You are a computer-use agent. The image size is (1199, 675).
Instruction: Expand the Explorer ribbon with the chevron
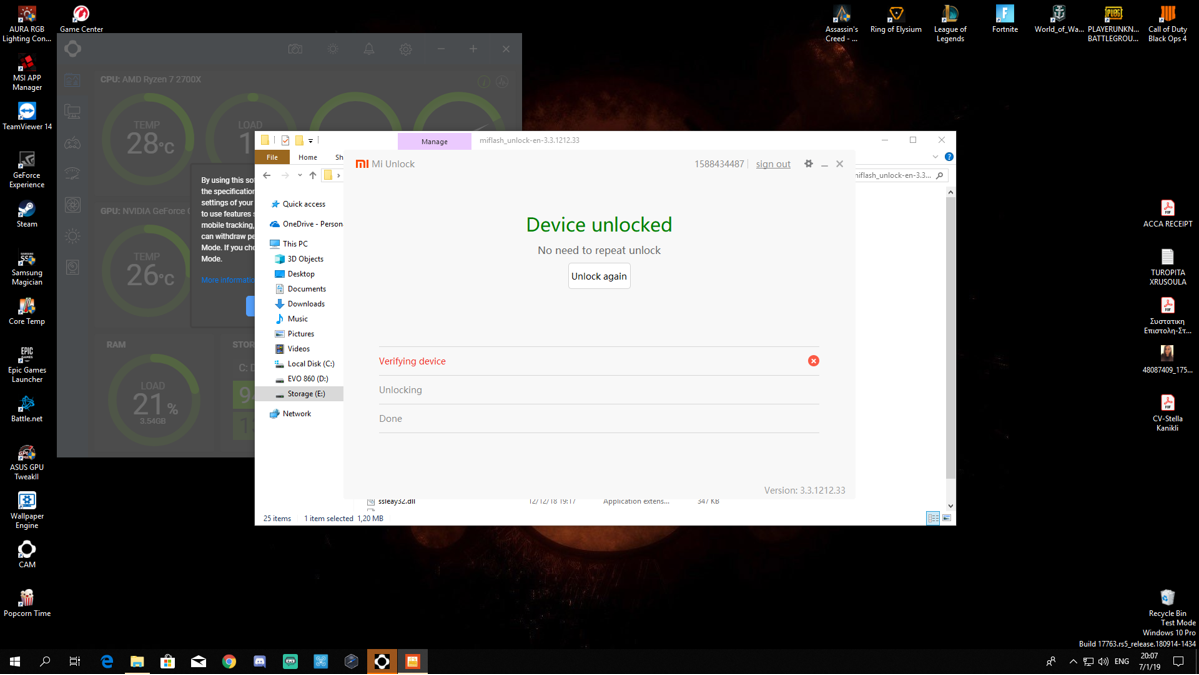pyautogui.click(x=935, y=157)
